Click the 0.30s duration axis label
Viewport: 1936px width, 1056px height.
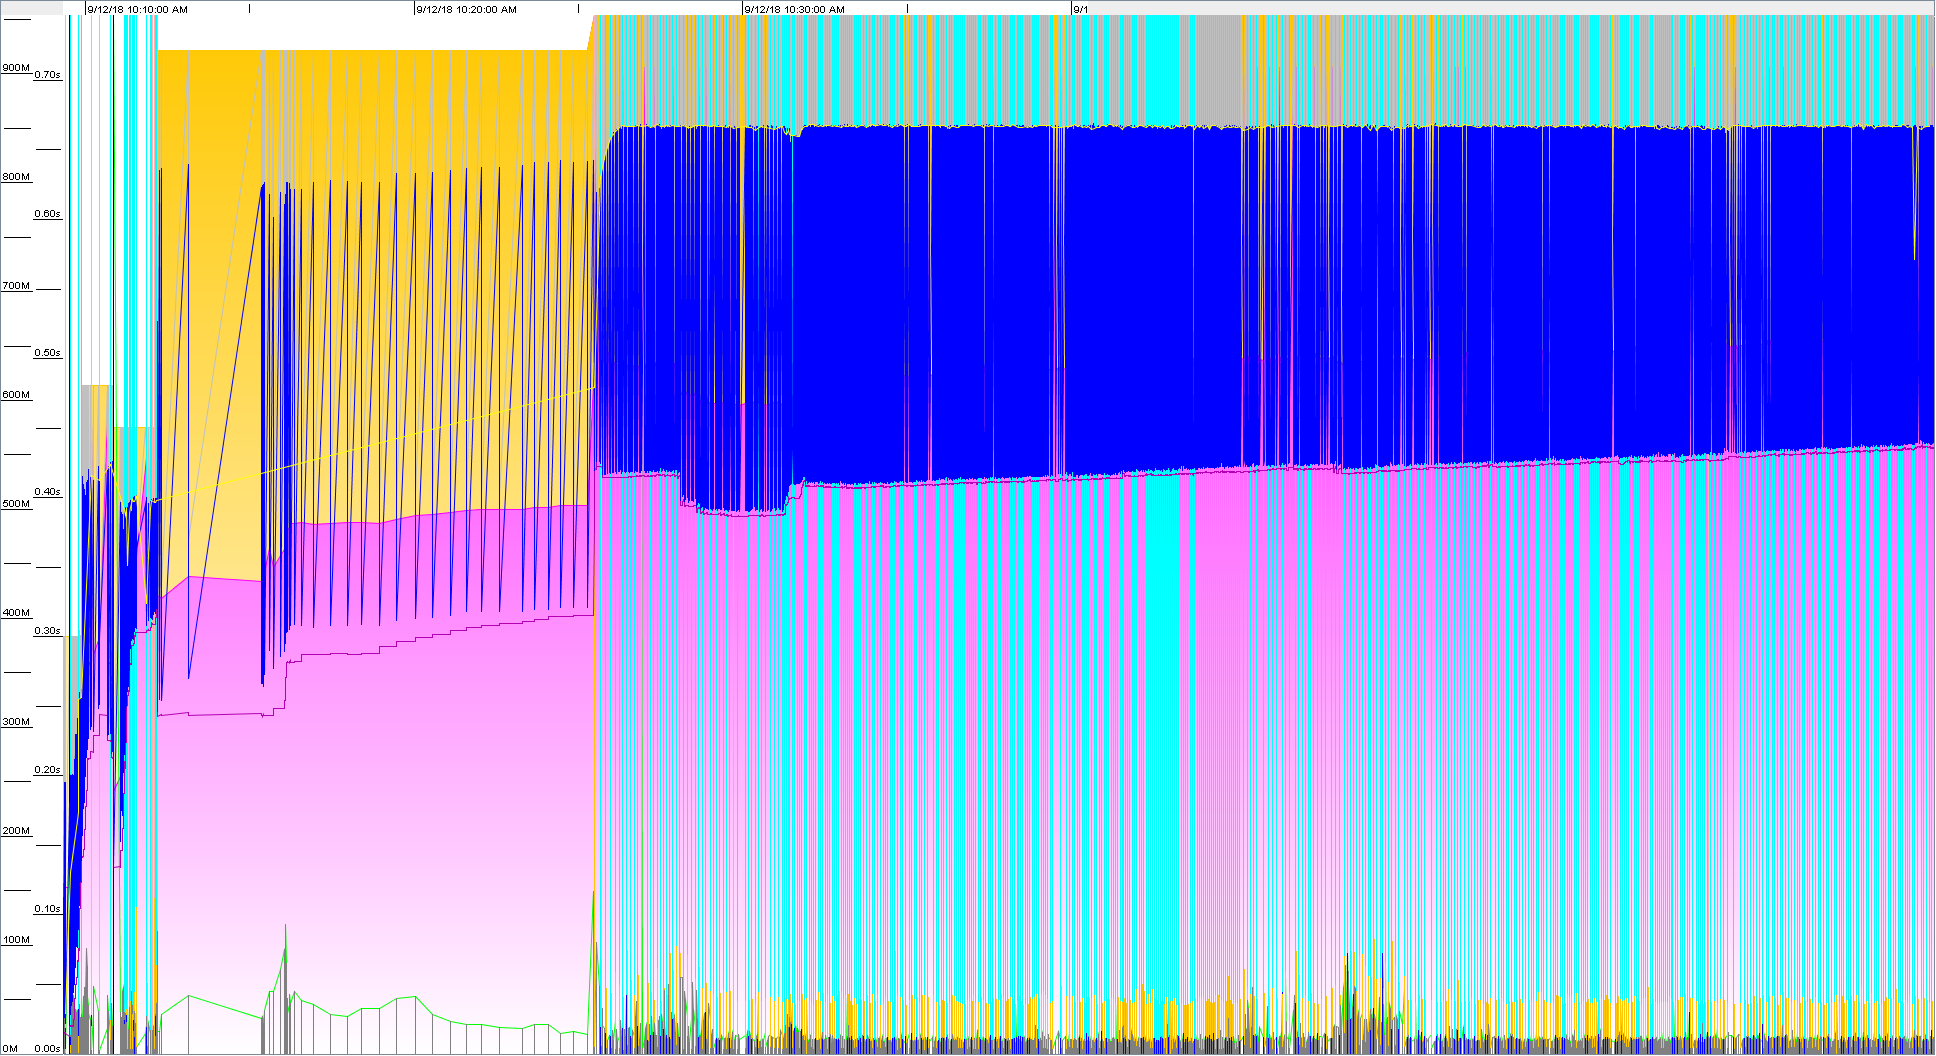pos(47,631)
